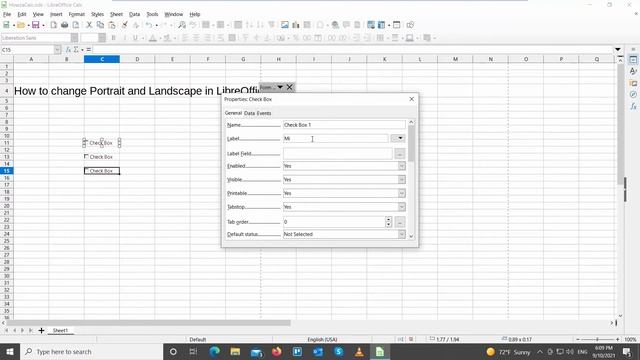640x360 pixels.
Task: Close the Properties: Check Box dialog
Action: click(x=411, y=99)
